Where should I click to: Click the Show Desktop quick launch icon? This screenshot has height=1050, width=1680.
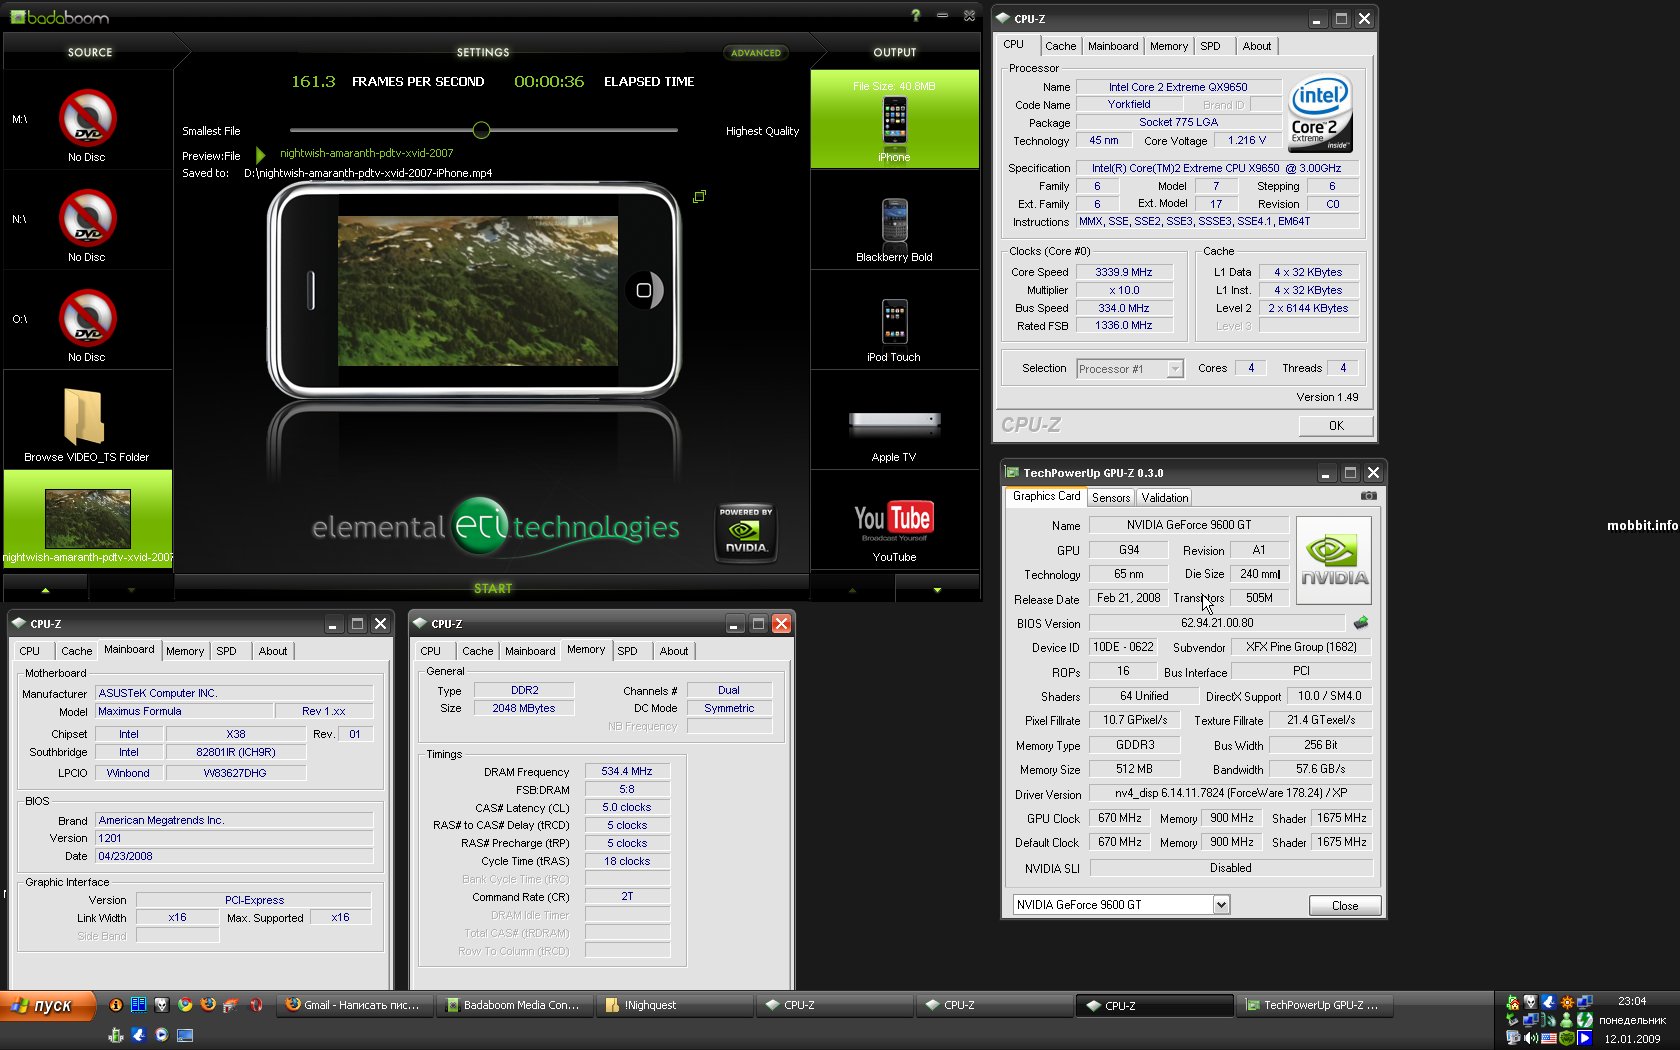[185, 1035]
